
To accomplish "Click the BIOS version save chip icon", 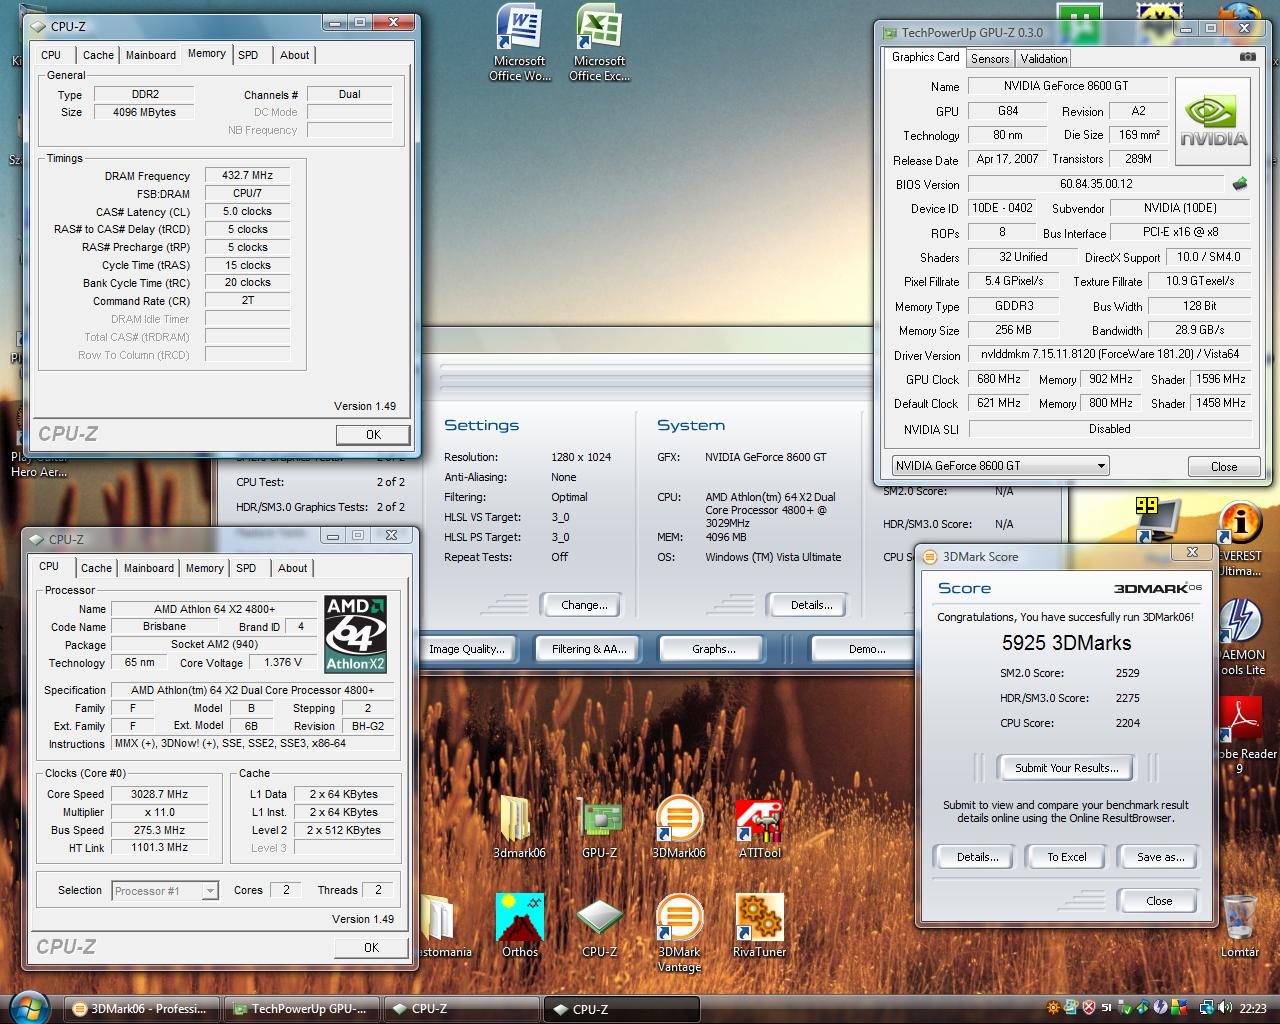I will (x=1240, y=184).
